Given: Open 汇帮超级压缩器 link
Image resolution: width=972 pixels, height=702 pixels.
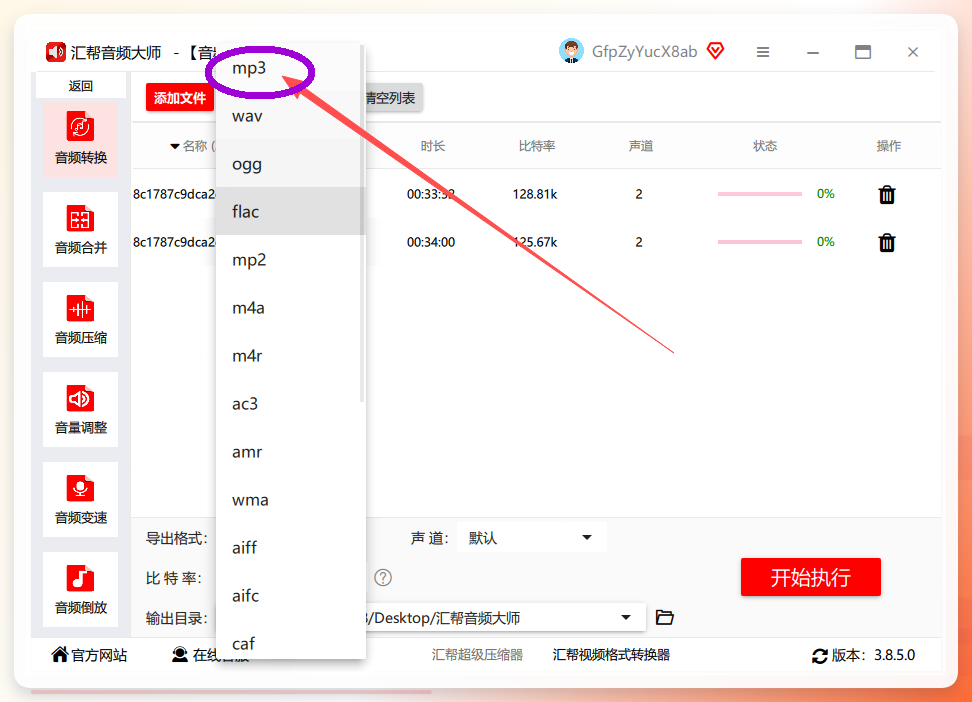Looking at the screenshot, I should [x=477, y=655].
